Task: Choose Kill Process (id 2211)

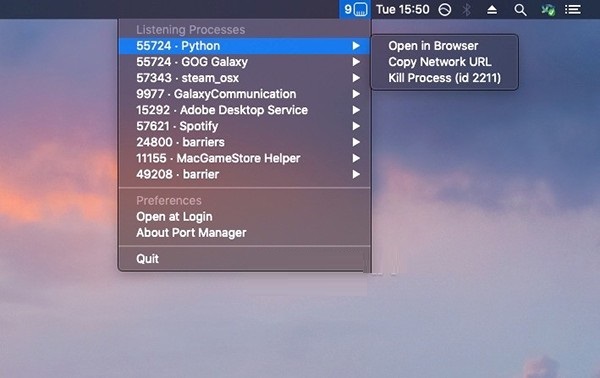Action: [x=445, y=78]
